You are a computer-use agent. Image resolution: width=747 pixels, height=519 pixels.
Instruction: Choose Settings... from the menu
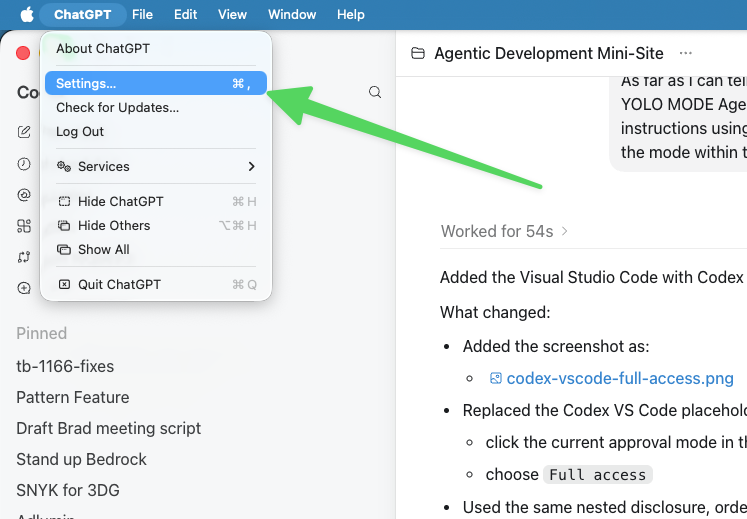tap(156, 83)
